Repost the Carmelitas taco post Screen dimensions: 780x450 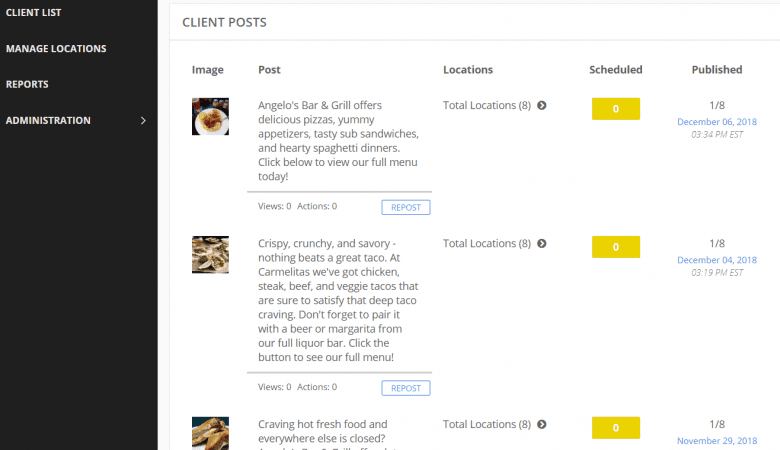coord(405,388)
